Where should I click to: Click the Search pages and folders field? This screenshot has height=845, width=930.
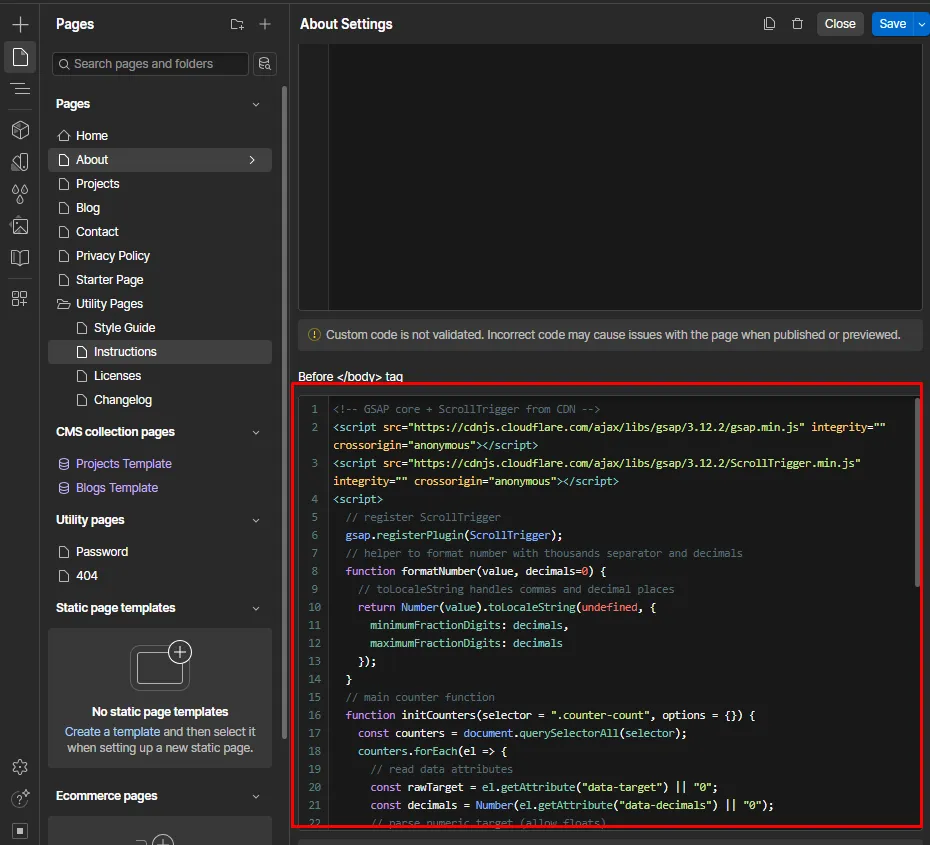tap(150, 64)
